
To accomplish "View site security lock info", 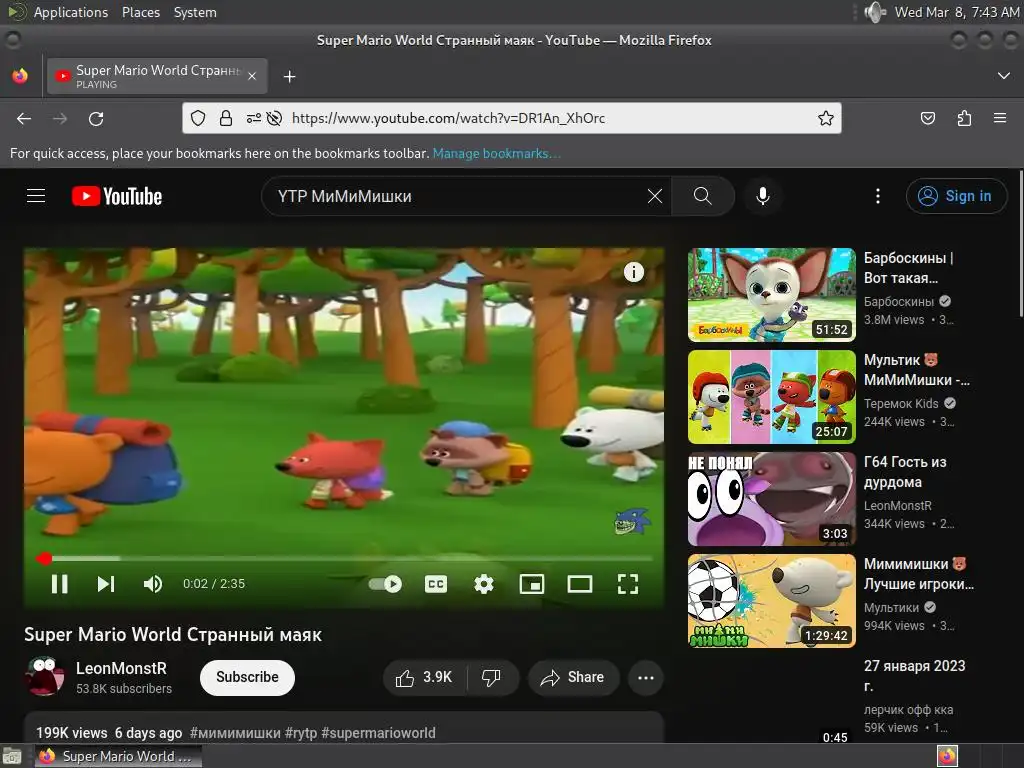I will pos(225,118).
